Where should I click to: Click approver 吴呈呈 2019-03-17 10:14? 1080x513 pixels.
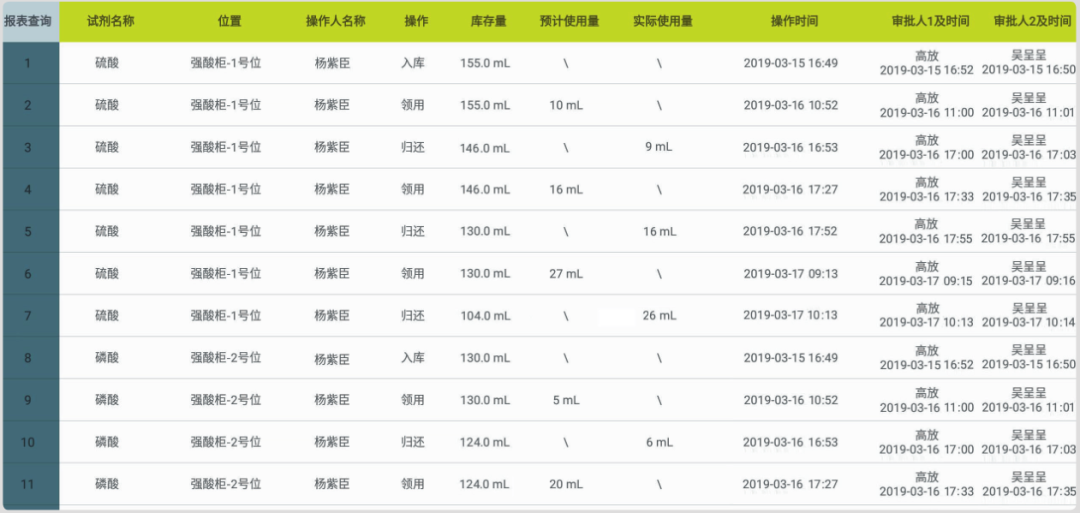pos(1028,315)
